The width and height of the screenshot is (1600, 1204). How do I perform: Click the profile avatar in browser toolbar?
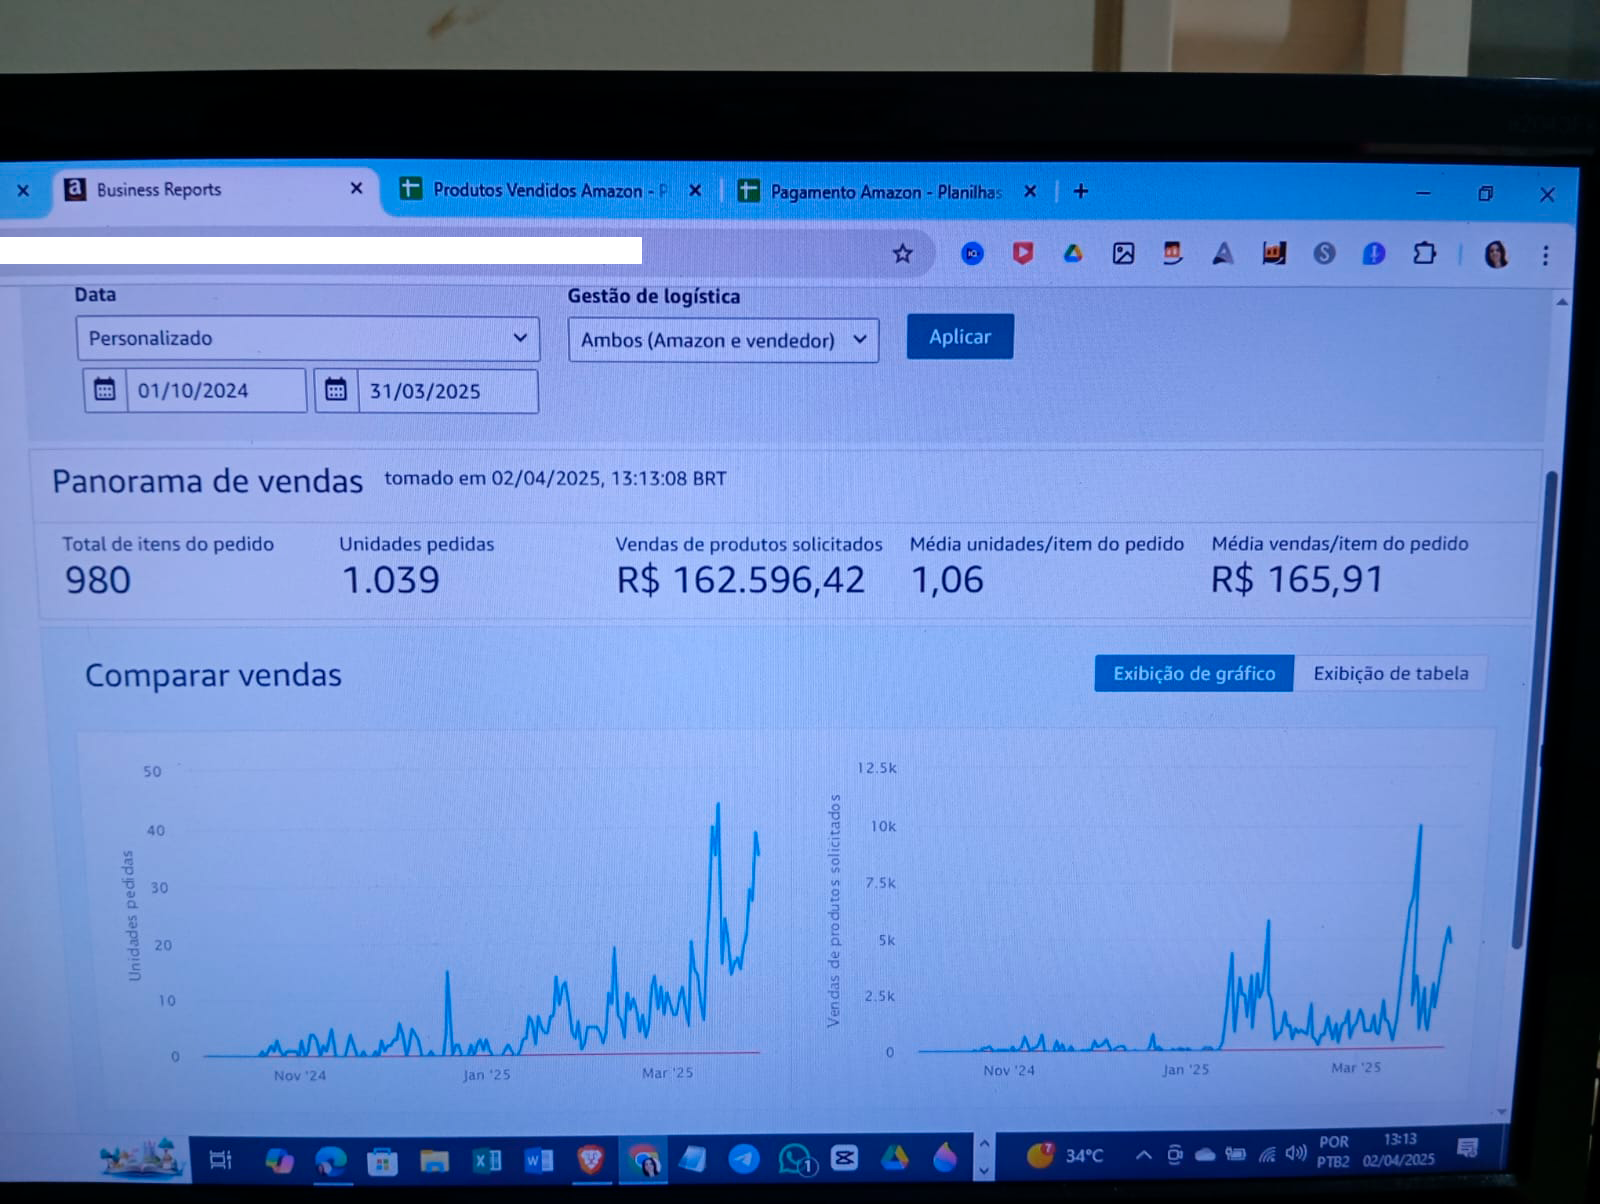pos(1496,255)
